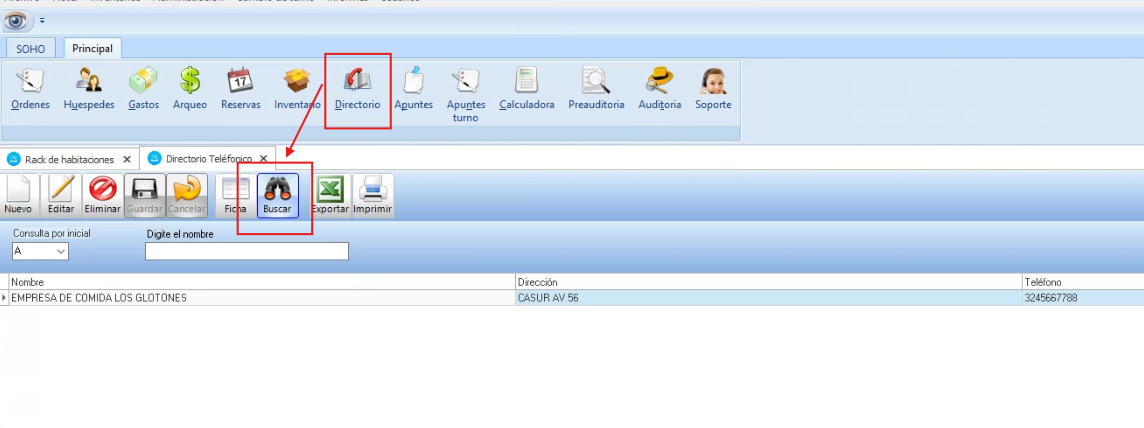Open the quick access toolbar dropdown arrow
Image resolution: width=1144 pixels, height=428 pixels.
(x=42, y=21)
